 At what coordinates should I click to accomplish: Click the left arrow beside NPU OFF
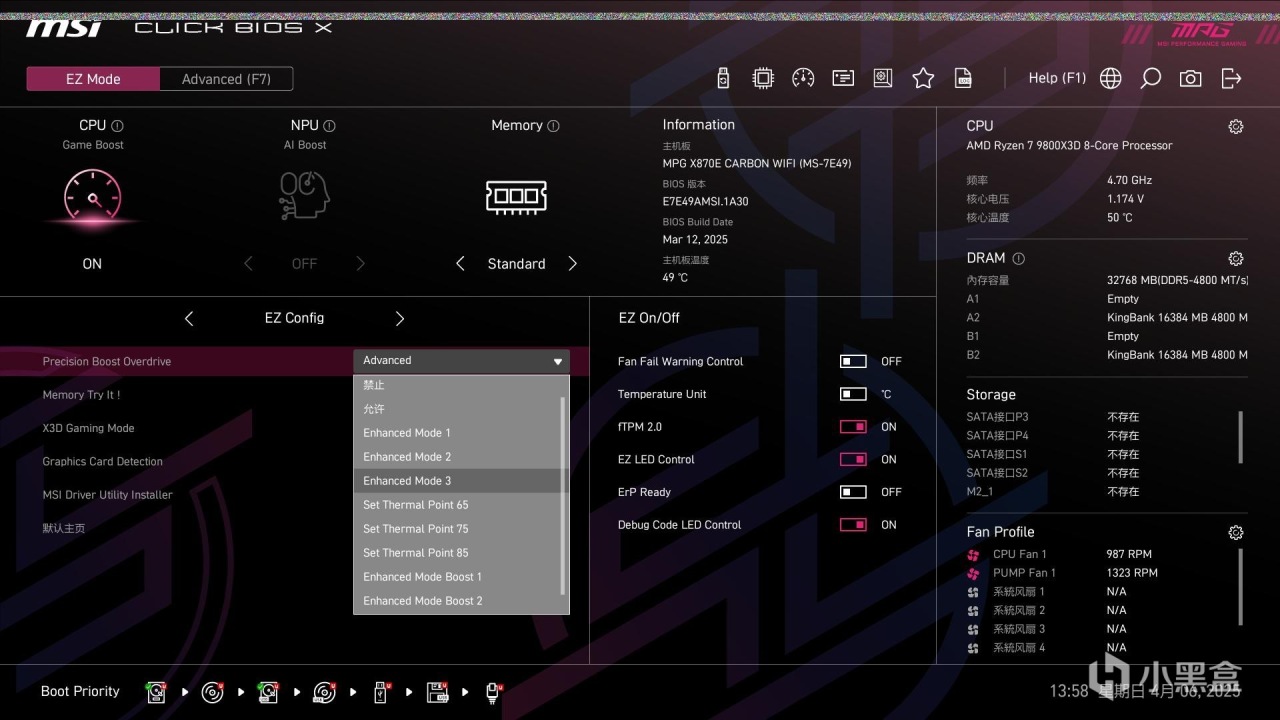coord(248,264)
